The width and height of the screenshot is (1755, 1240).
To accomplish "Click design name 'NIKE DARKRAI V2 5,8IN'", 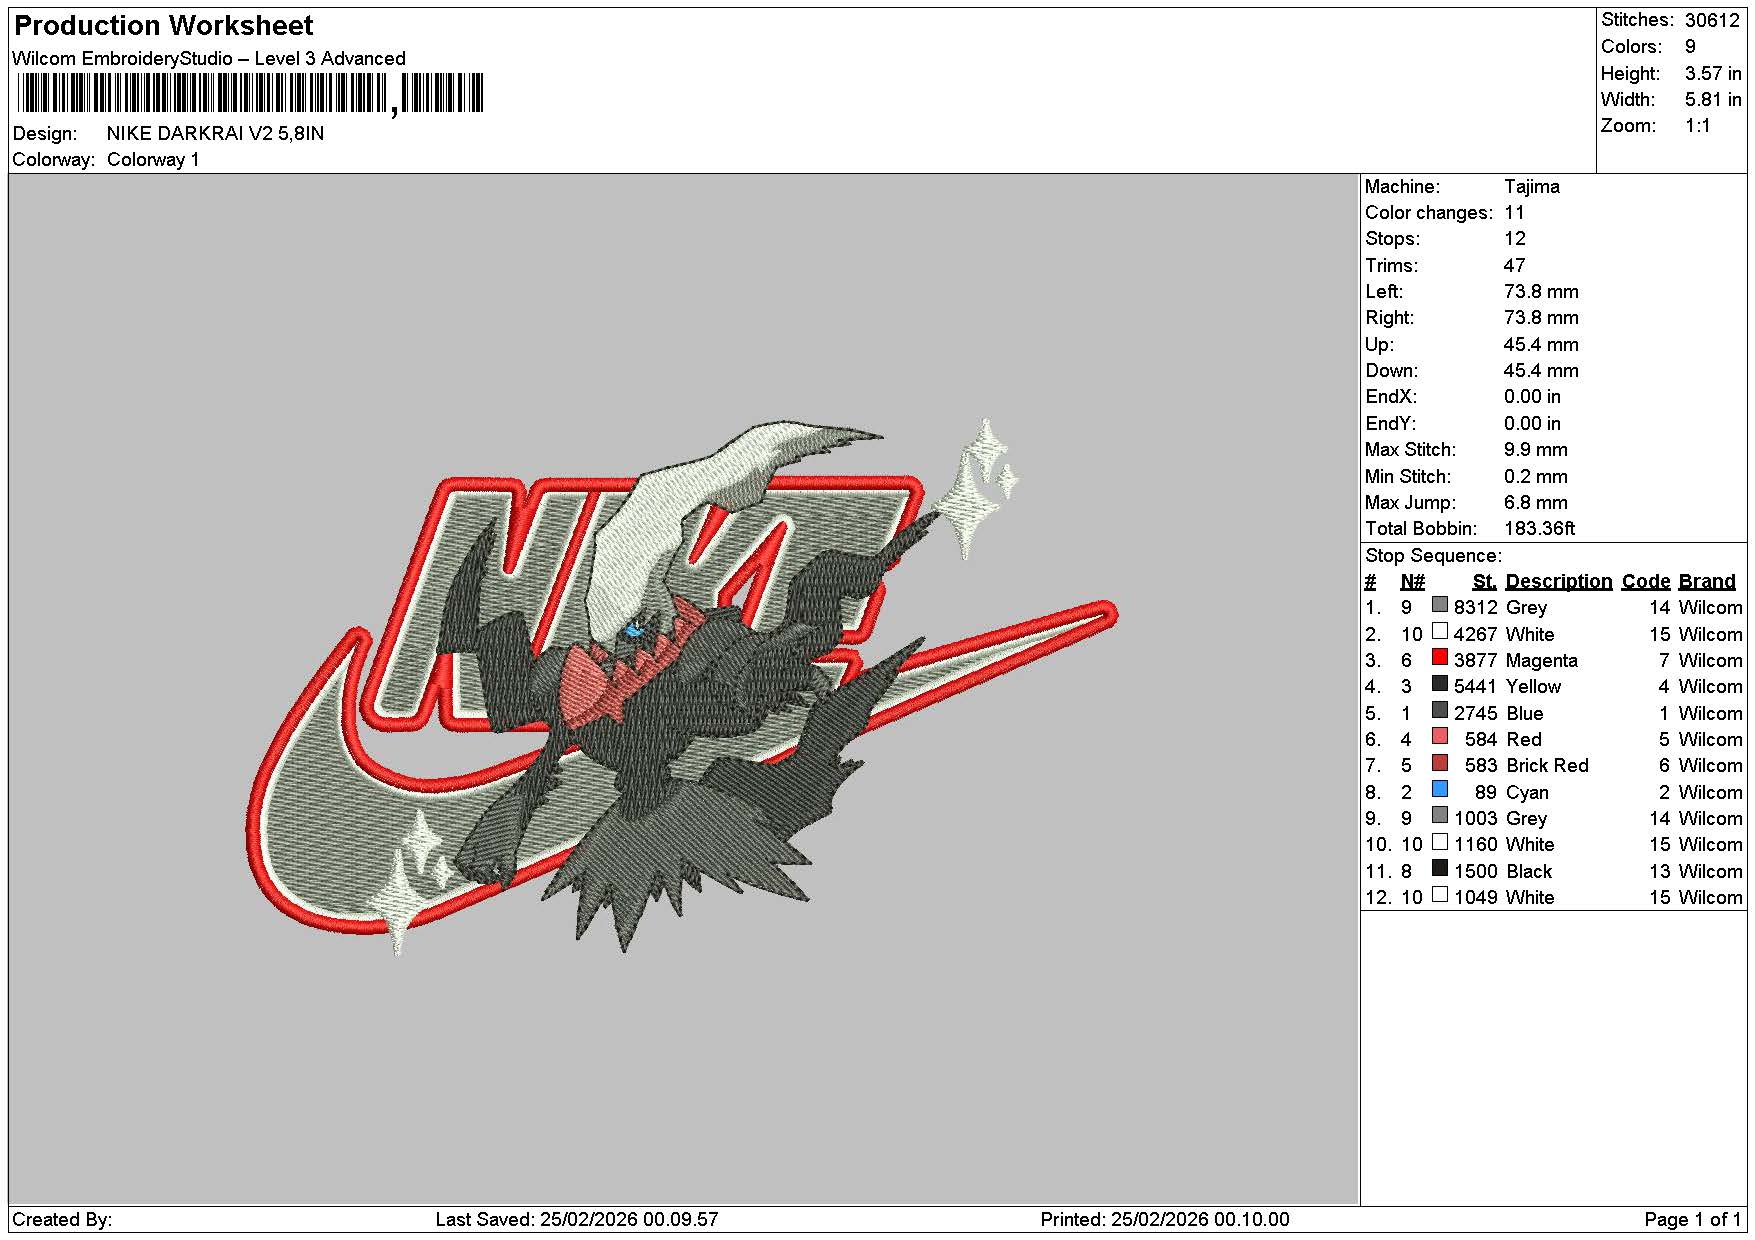I will [215, 134].
